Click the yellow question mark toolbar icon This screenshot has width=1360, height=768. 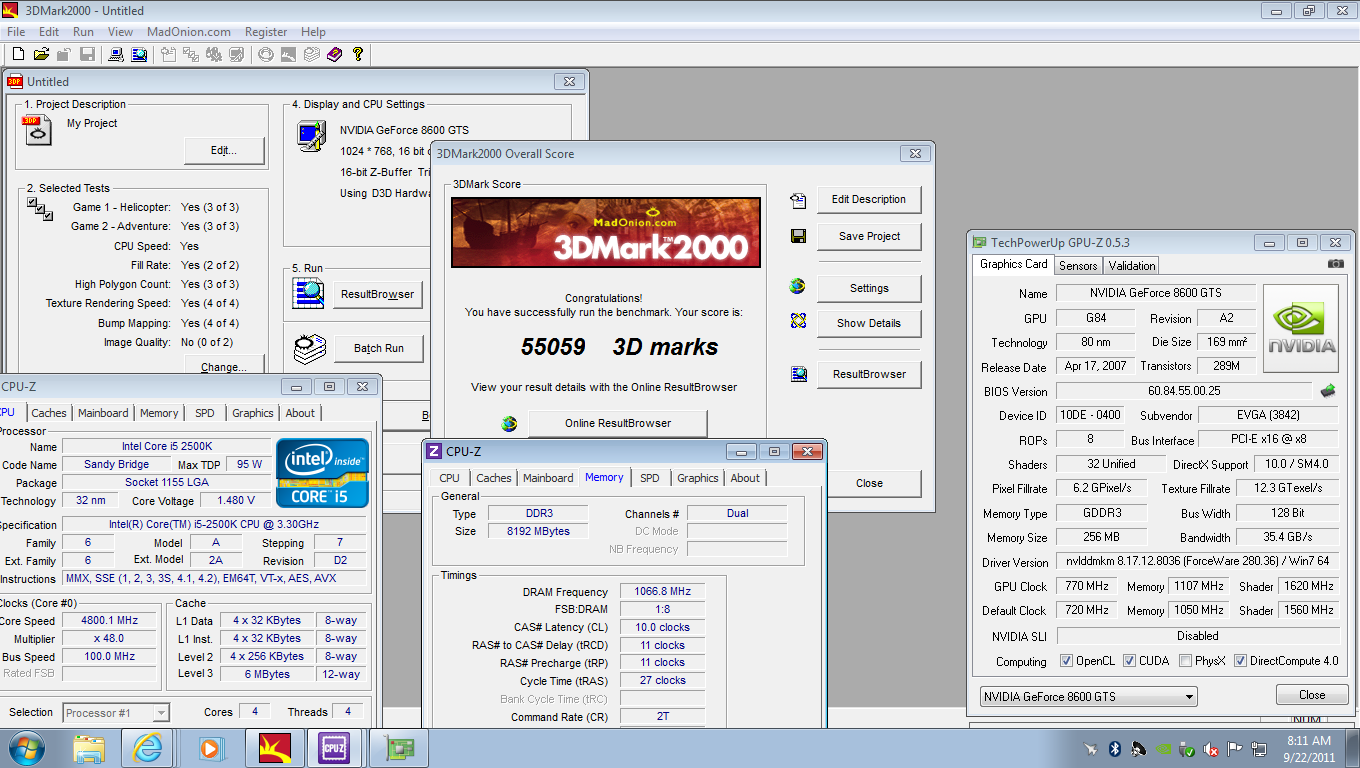[357, 54]
